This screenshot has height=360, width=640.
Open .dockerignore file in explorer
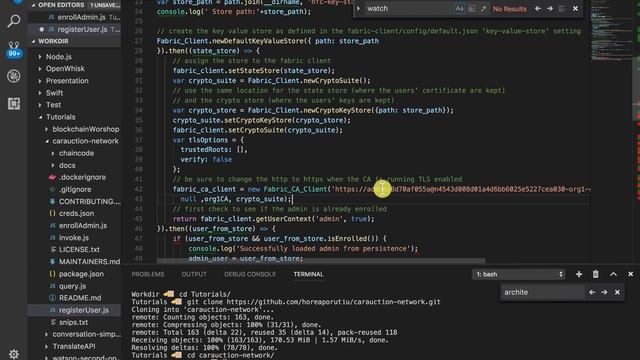[x=74, y=177]
